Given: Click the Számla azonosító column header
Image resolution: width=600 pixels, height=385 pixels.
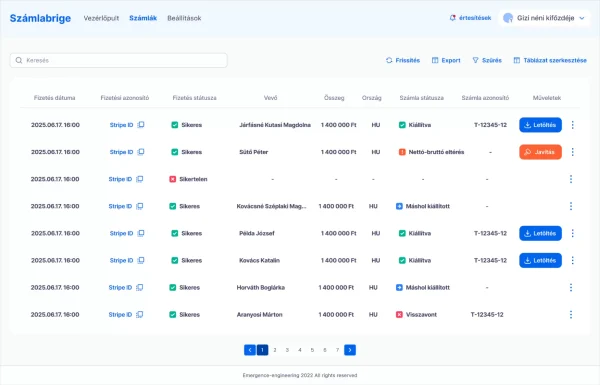Looking at the screenshot, I should tap(485, 98).
